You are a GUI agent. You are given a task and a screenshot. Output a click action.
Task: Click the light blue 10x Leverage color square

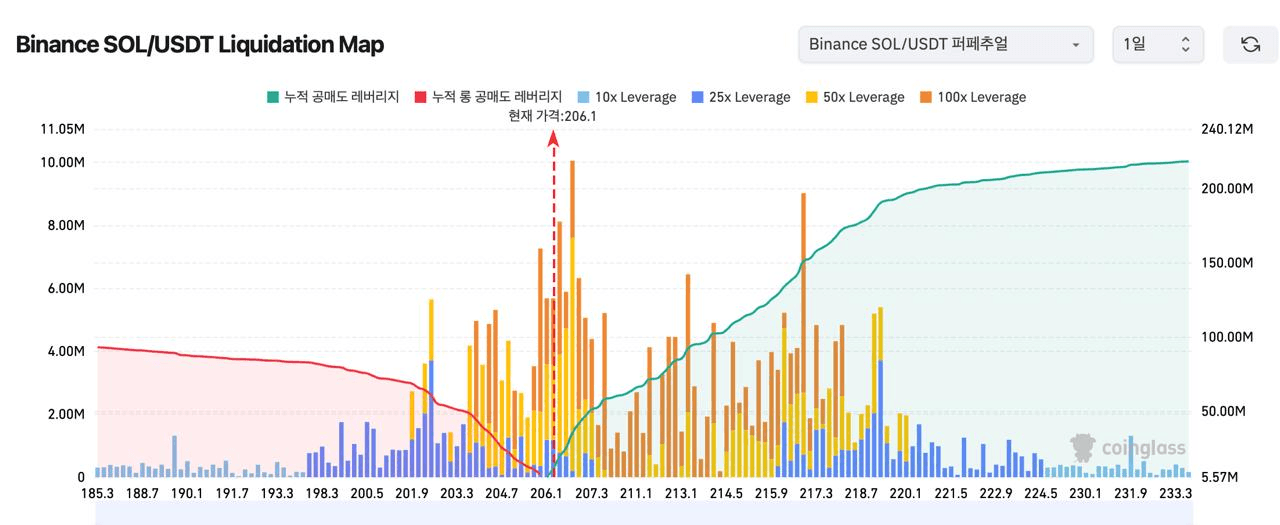pos(583,97)
